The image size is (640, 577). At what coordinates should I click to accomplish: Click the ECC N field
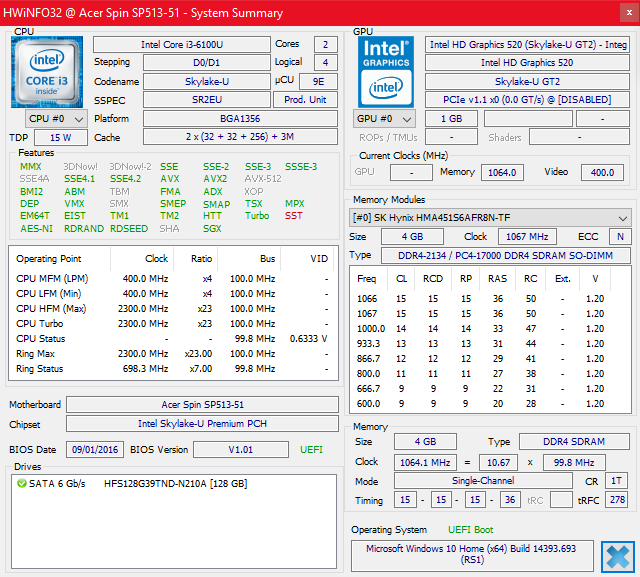(620, 237)
